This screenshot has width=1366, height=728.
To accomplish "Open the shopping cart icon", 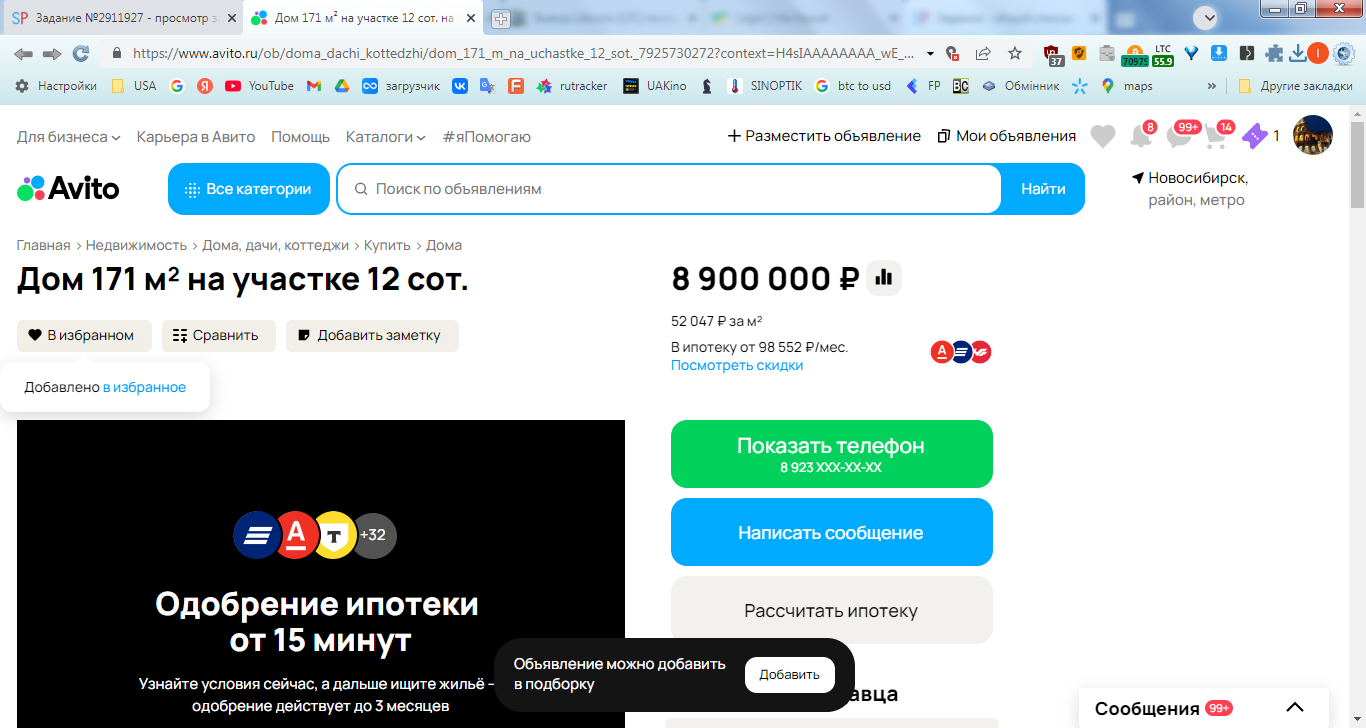I will (1216, 136).
